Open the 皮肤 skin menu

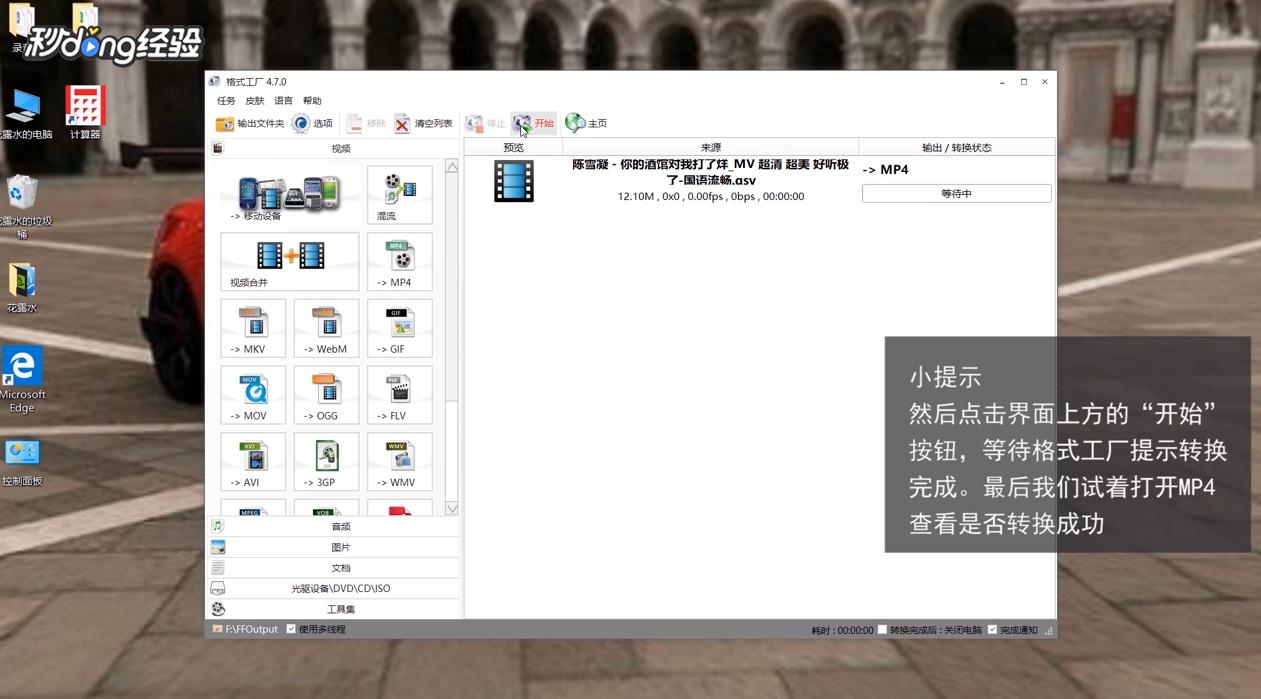pyautogui.click(x=255, y=101)
